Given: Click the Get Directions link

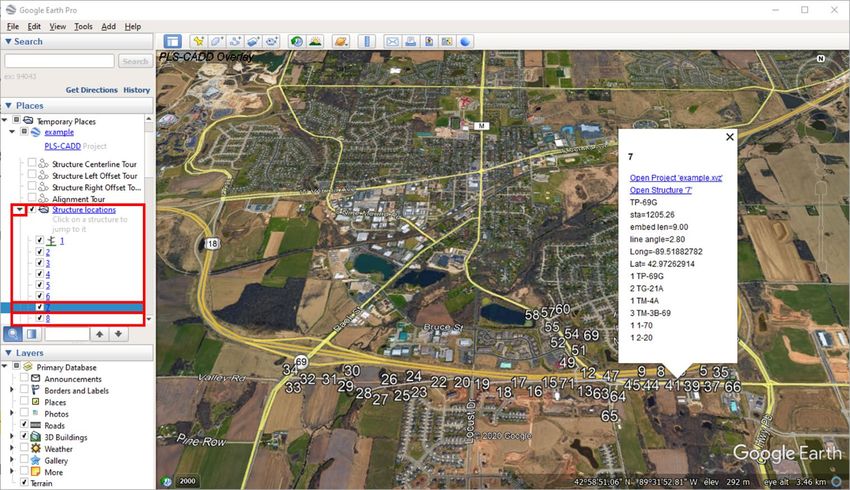Looking at the screenshot, I should (92, 90).
